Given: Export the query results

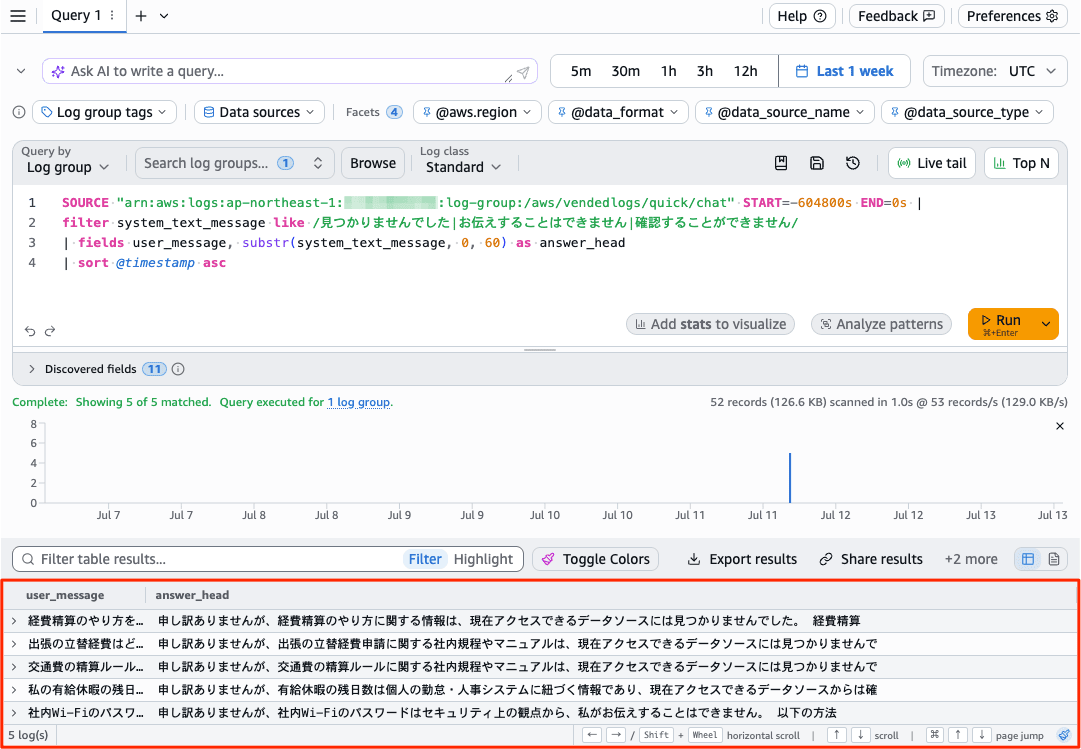Looking at the screenshot, I should [743, 559].
